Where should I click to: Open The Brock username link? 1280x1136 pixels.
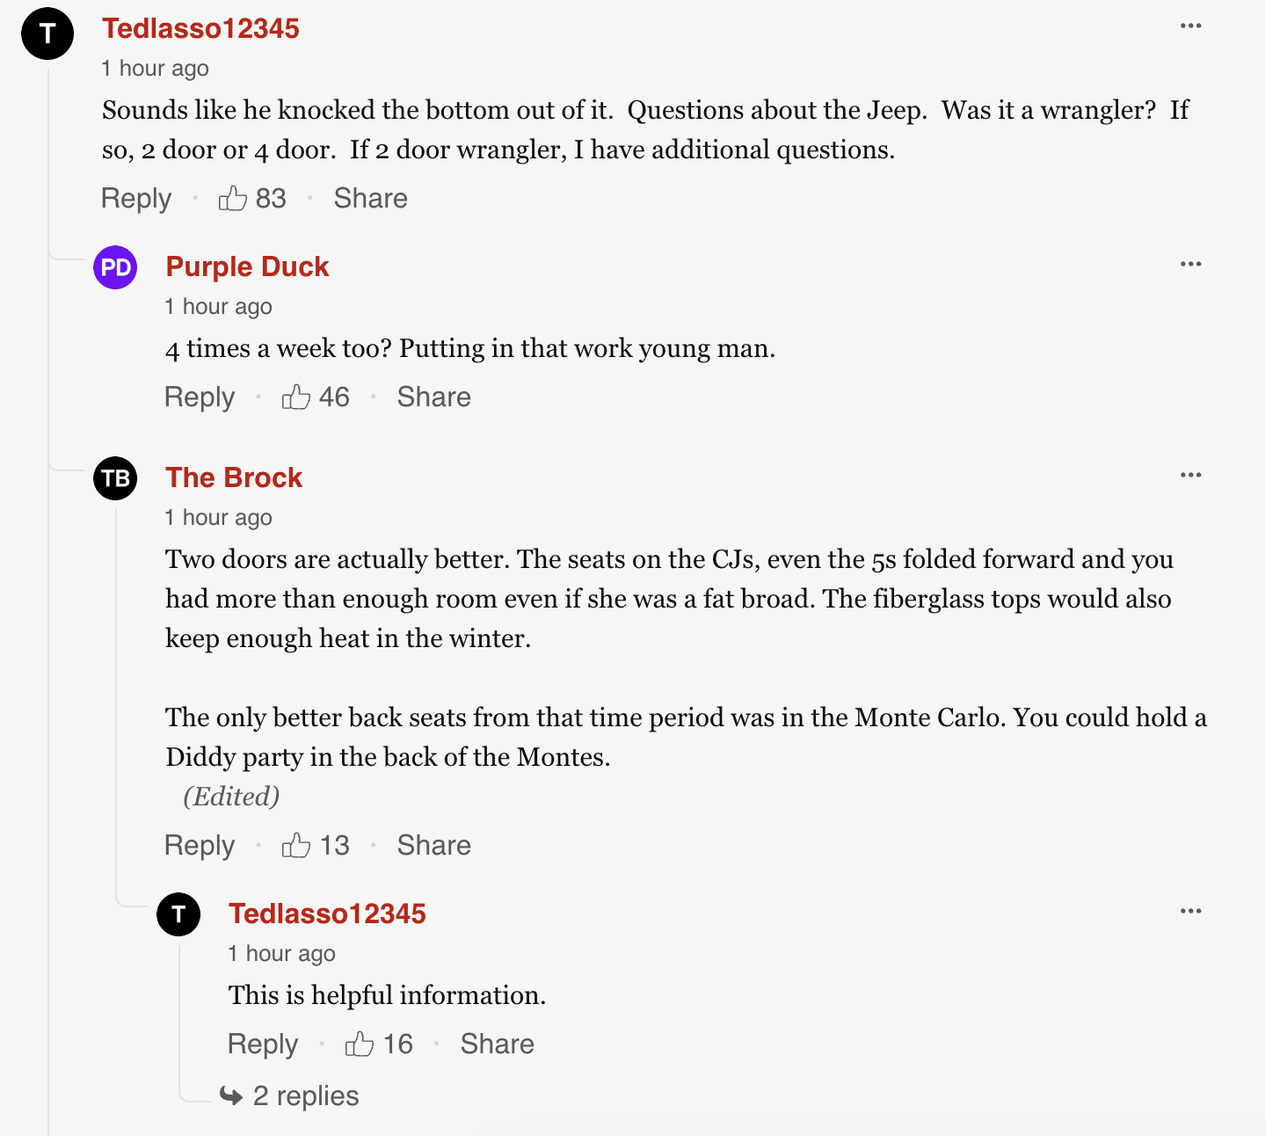tap(234, 478)
